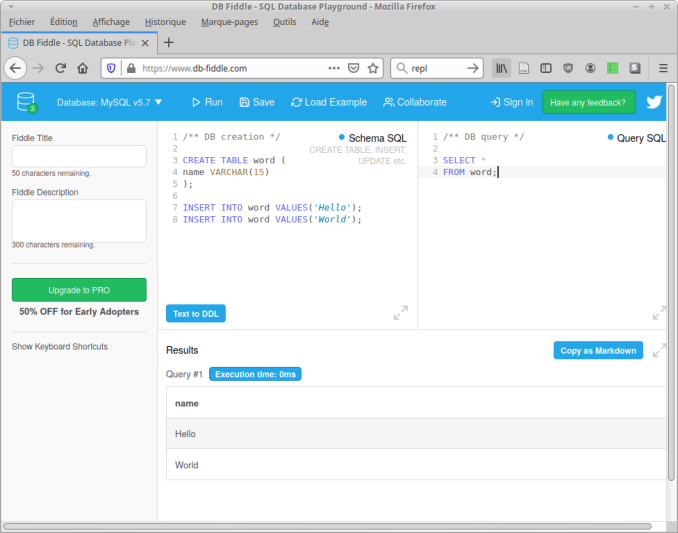Save the fiddle
Image resolution: width=678 pixels, height=533 pixels.
[257, 102]
